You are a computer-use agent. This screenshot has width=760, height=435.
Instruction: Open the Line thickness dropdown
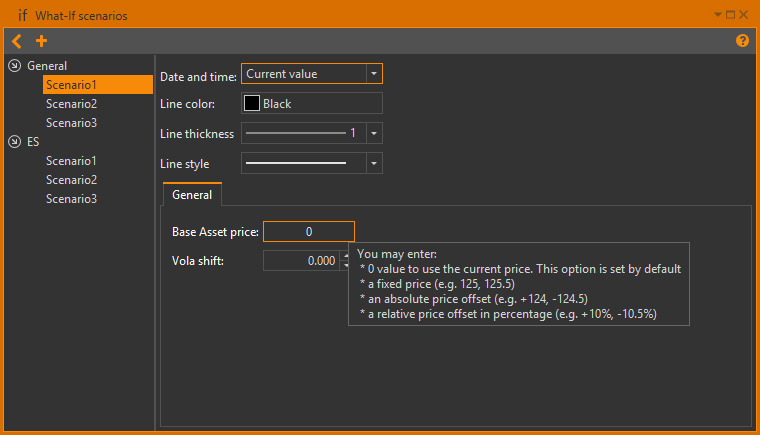[373, 134]
